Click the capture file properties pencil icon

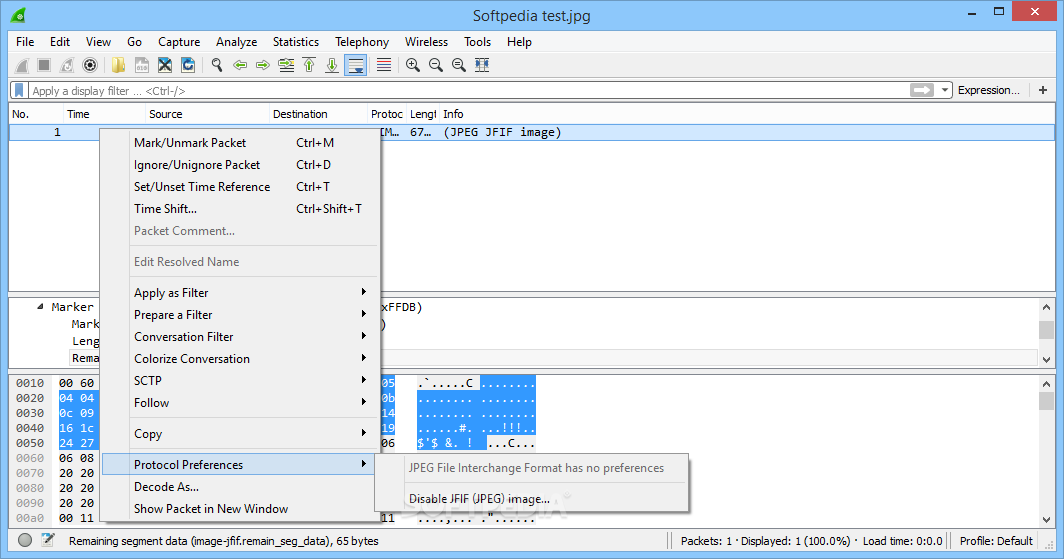coord(48,540)
